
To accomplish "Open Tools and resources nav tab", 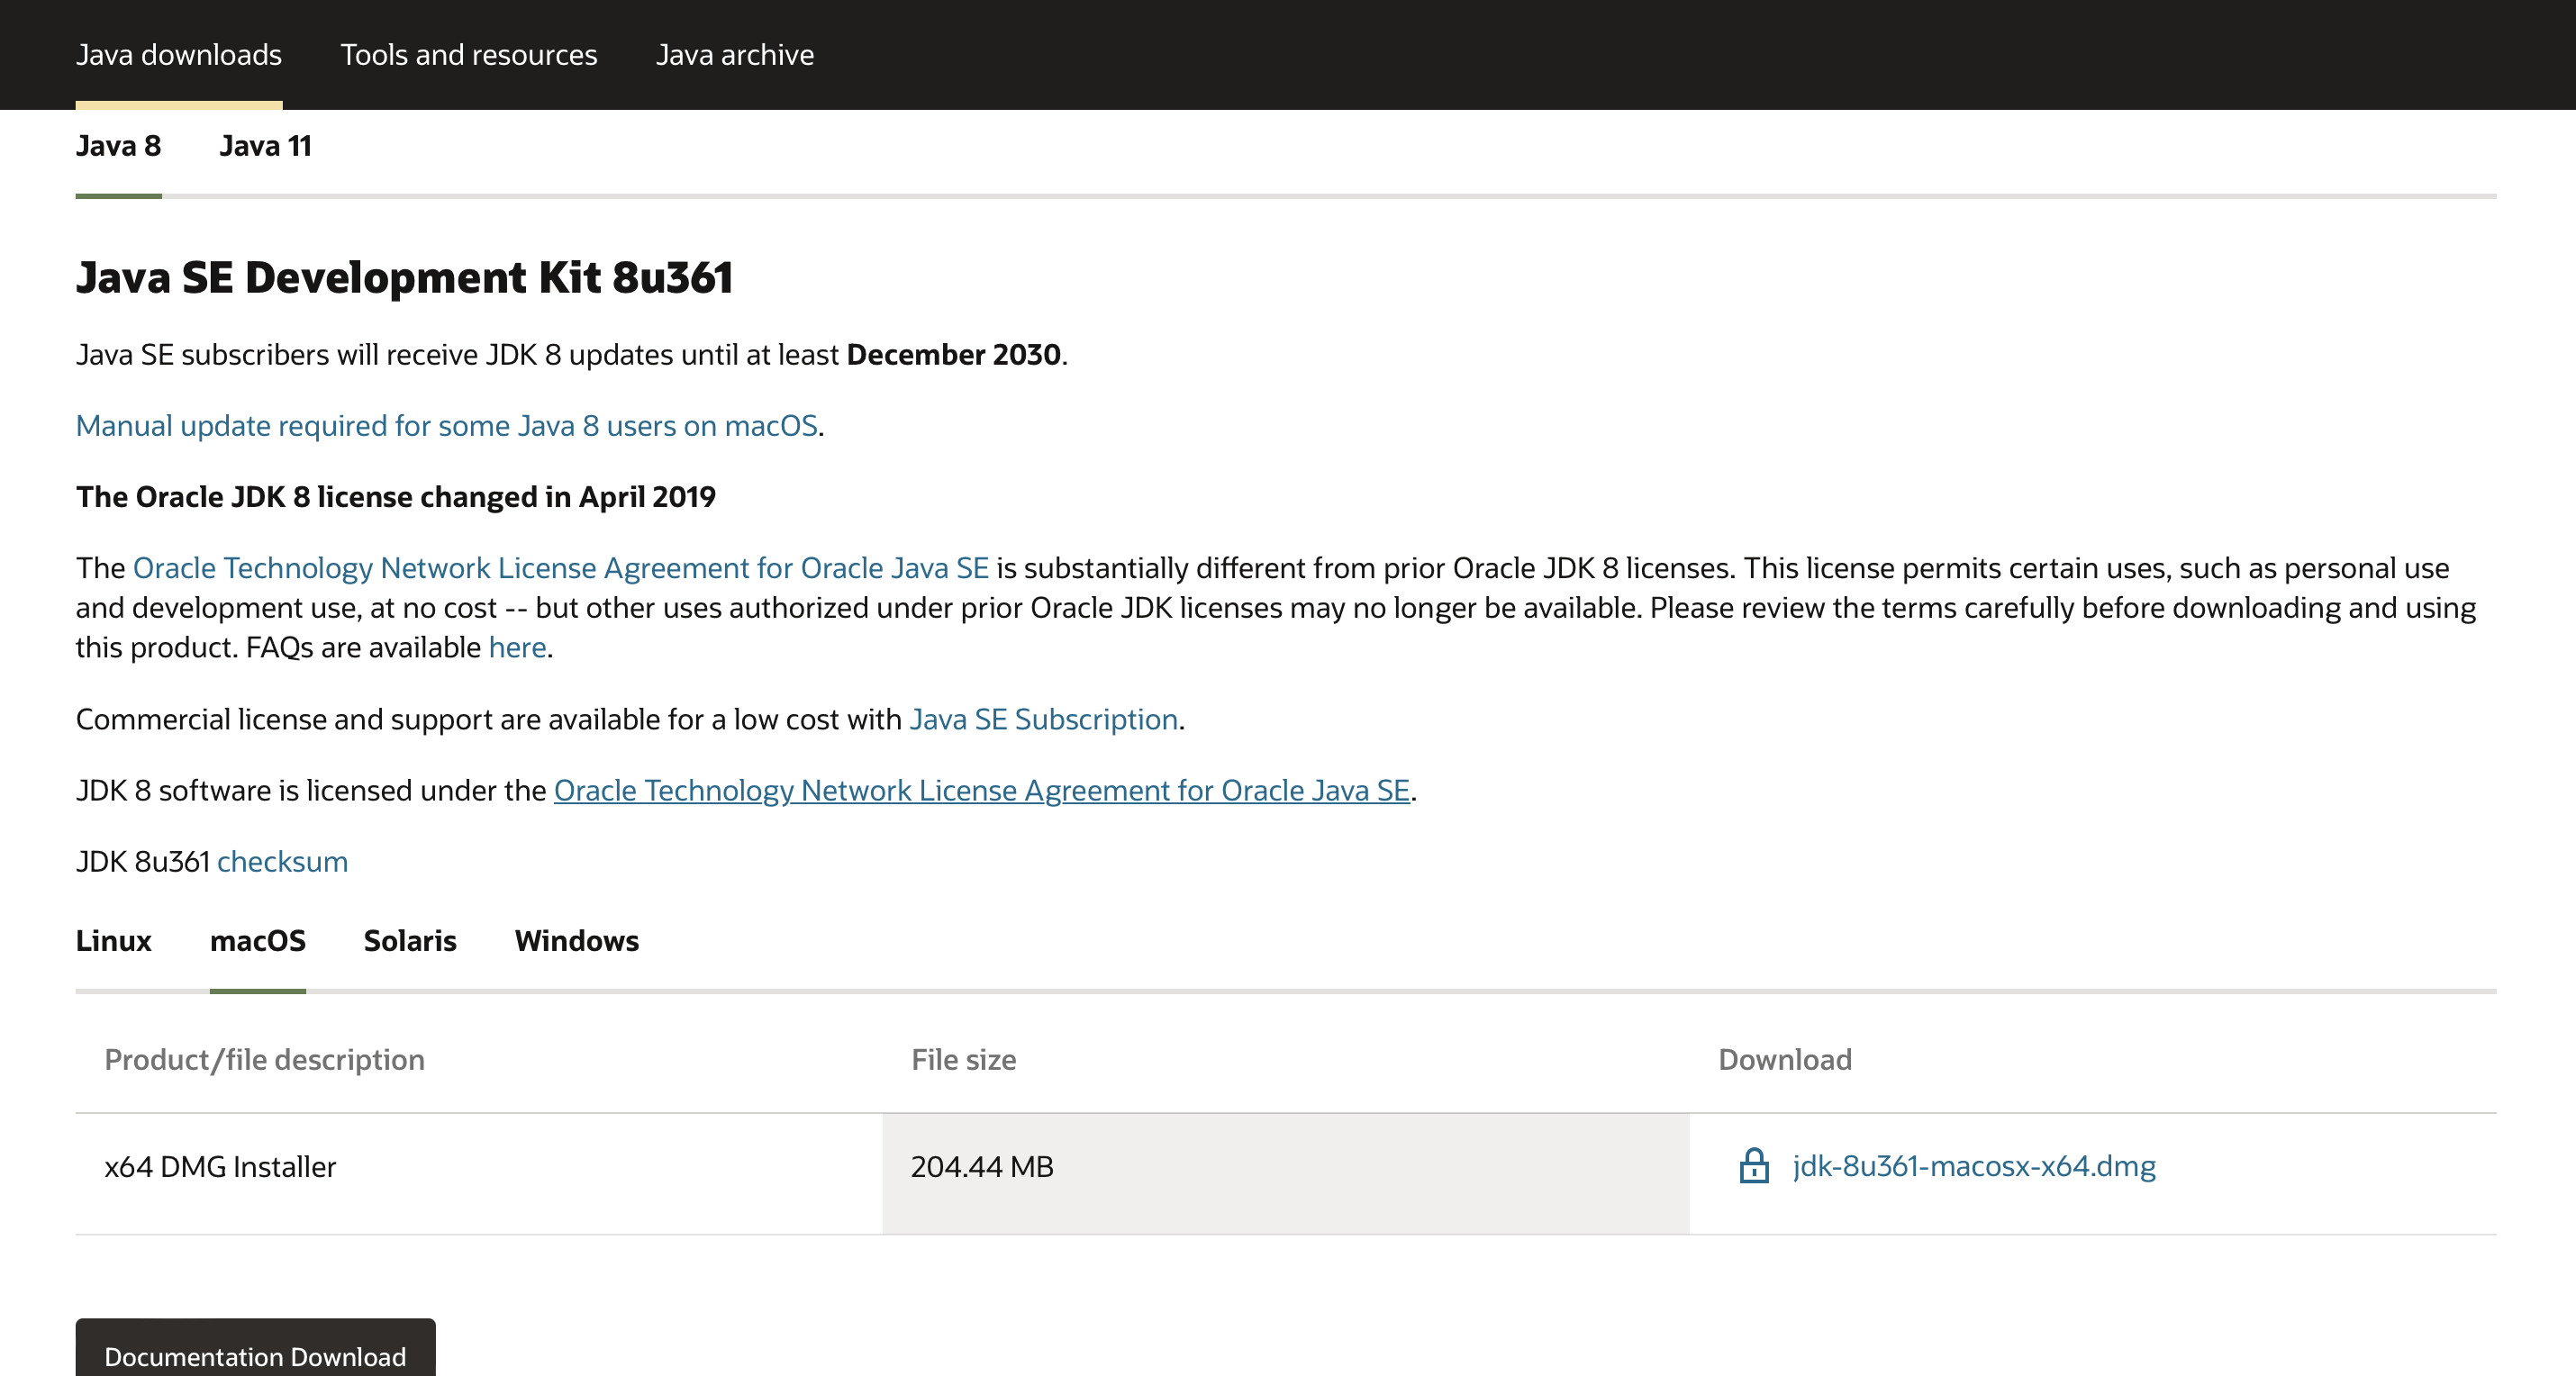I will coord(468,55).
